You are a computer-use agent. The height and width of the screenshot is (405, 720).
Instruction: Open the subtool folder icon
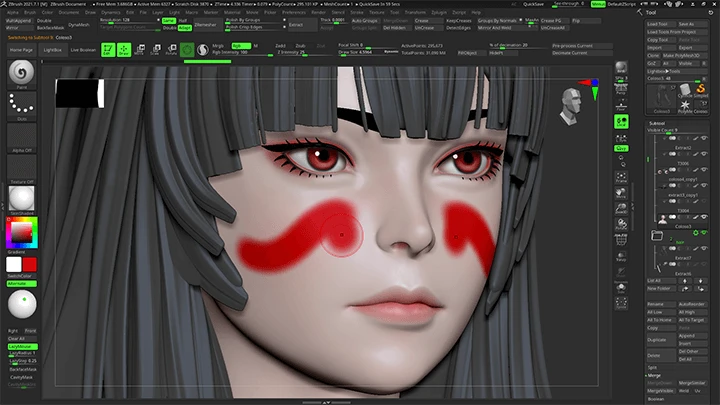657,236
